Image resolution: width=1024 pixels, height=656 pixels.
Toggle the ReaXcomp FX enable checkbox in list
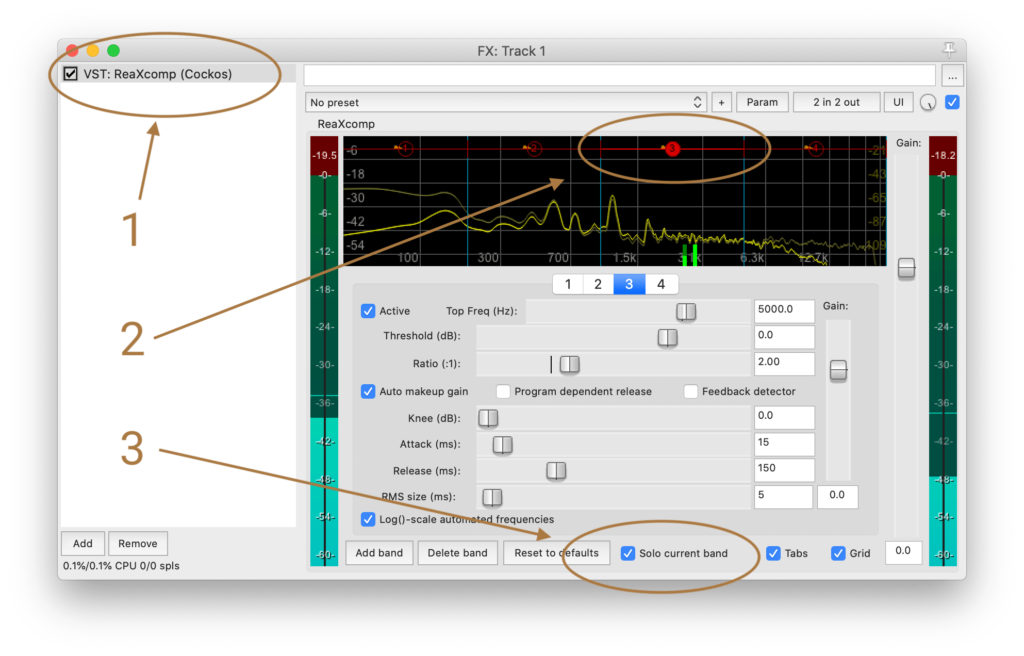pos(71,74)
